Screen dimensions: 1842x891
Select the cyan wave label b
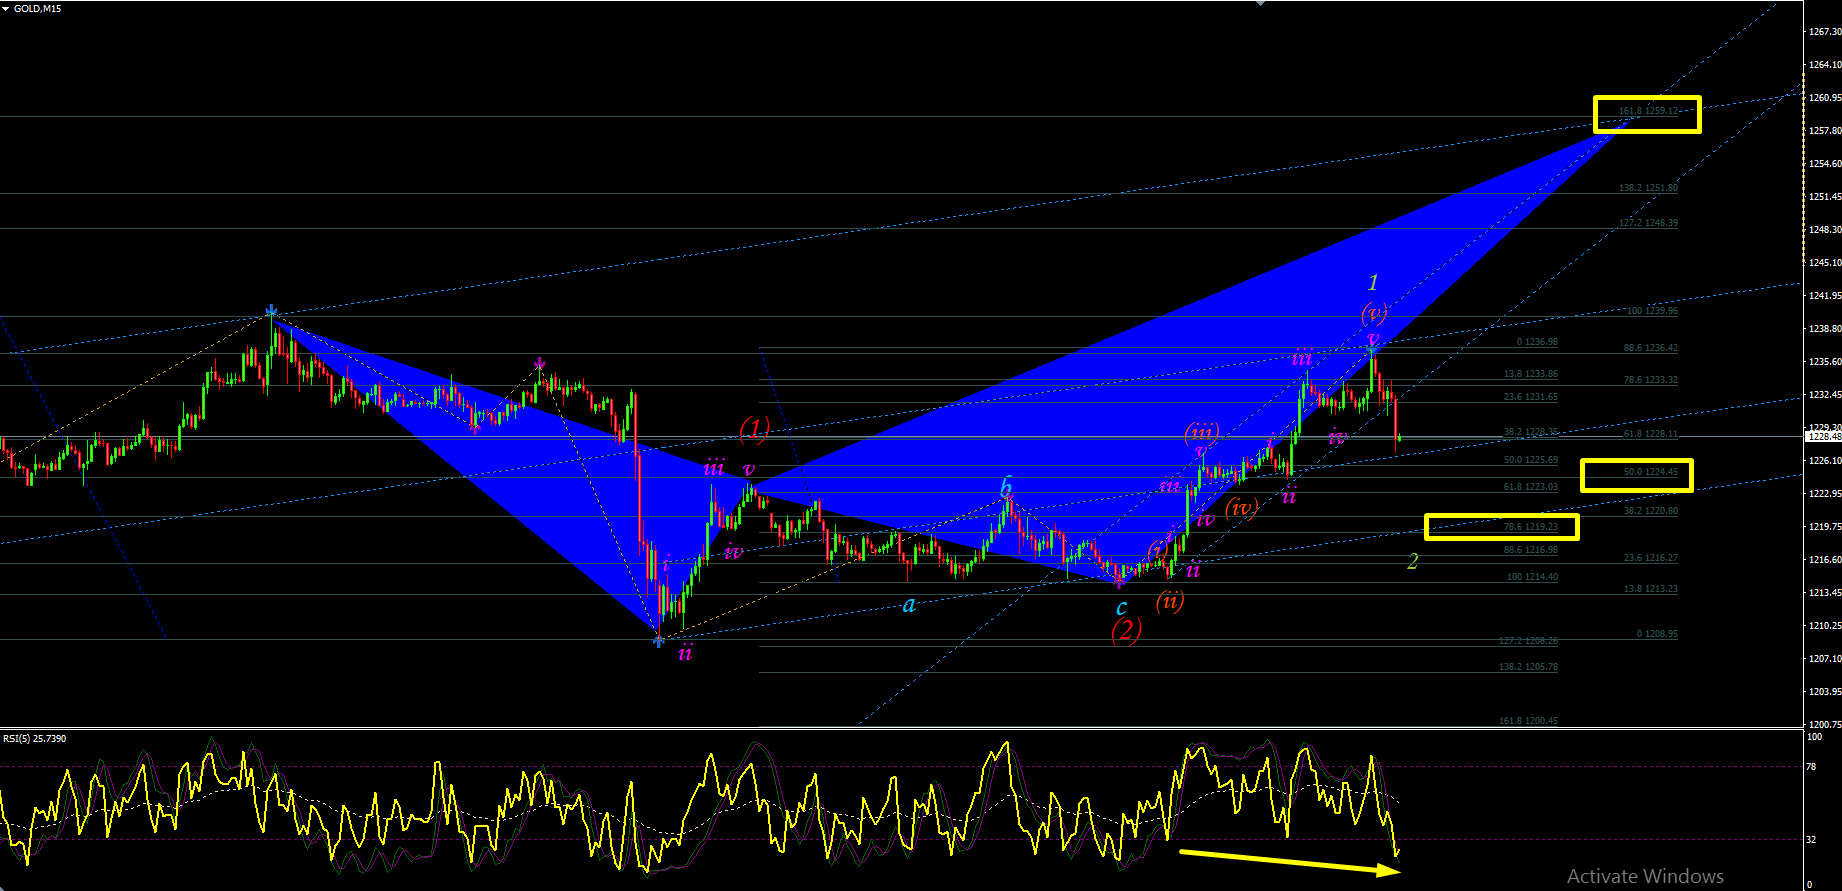[1007, 487]
